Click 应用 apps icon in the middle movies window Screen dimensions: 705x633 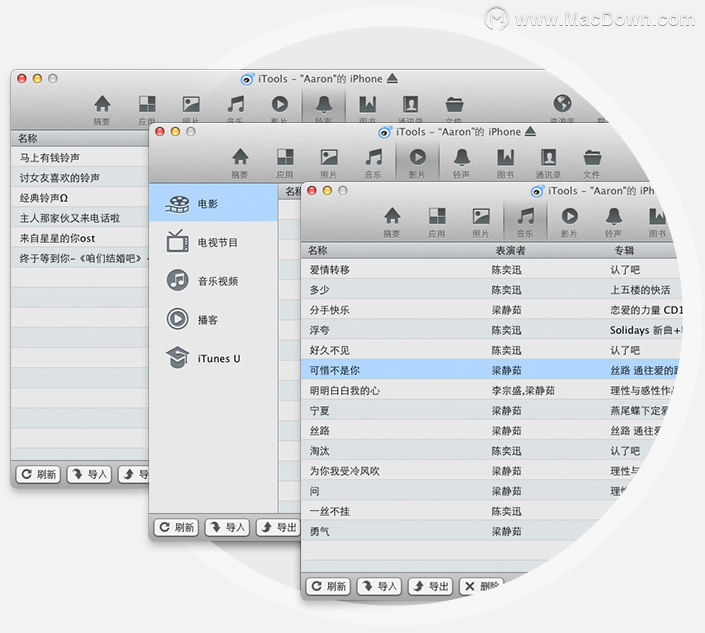pos(285,160)
